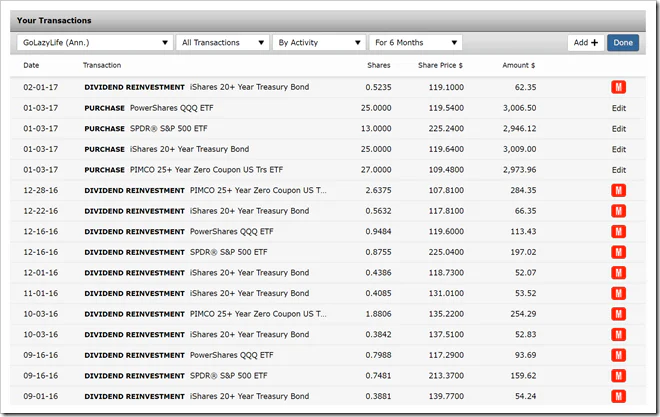Click share price 119.1000
This screenshot has height=417, width=660.
pyautogui.click(x=446, y=87)
